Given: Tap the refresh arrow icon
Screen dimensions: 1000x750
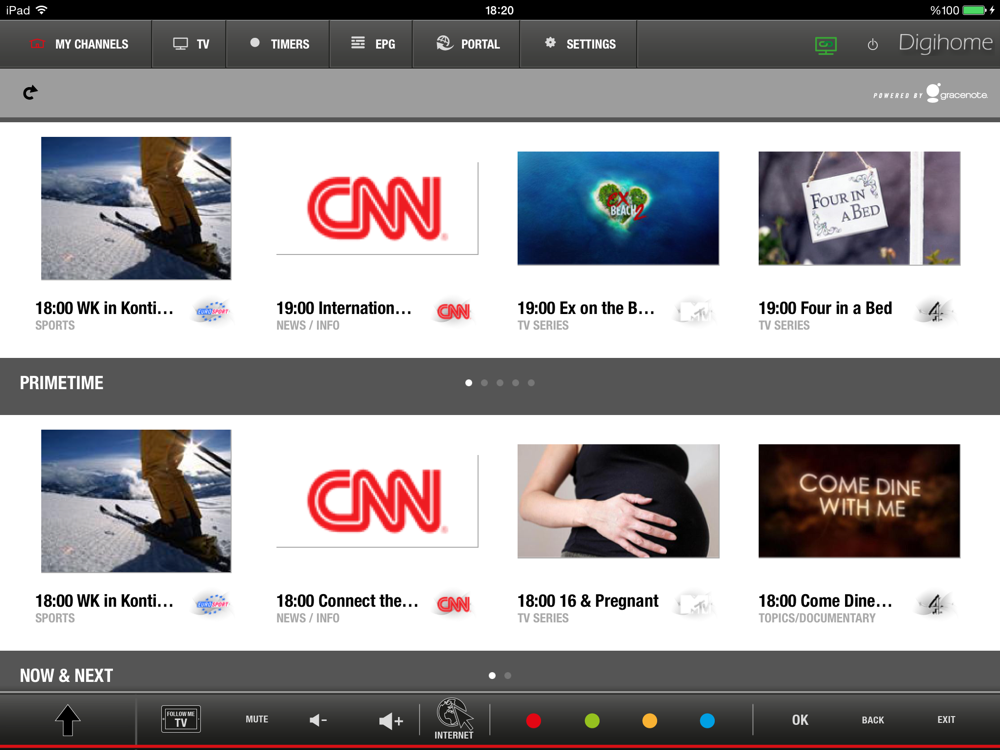Looking at the screenshot, I should pos(30,93).
